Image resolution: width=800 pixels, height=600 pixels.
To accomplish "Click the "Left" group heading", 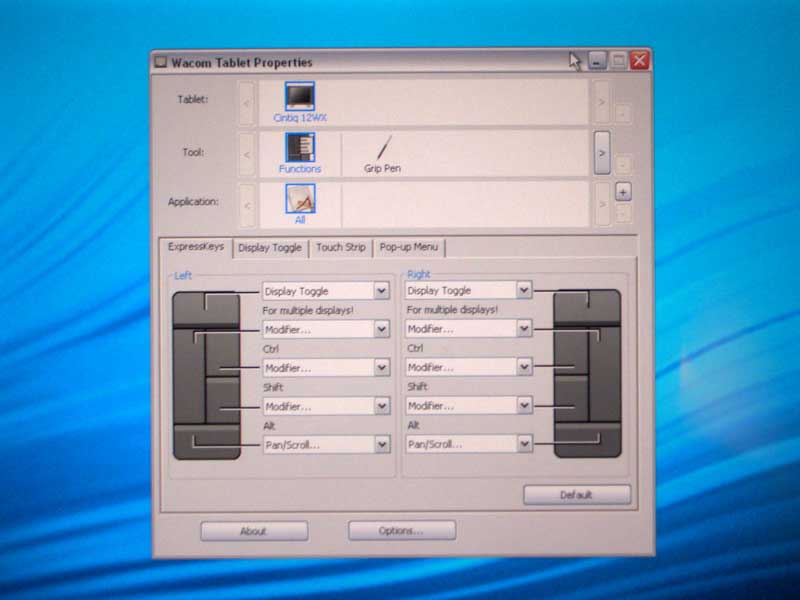I will (x=183, y=276).
